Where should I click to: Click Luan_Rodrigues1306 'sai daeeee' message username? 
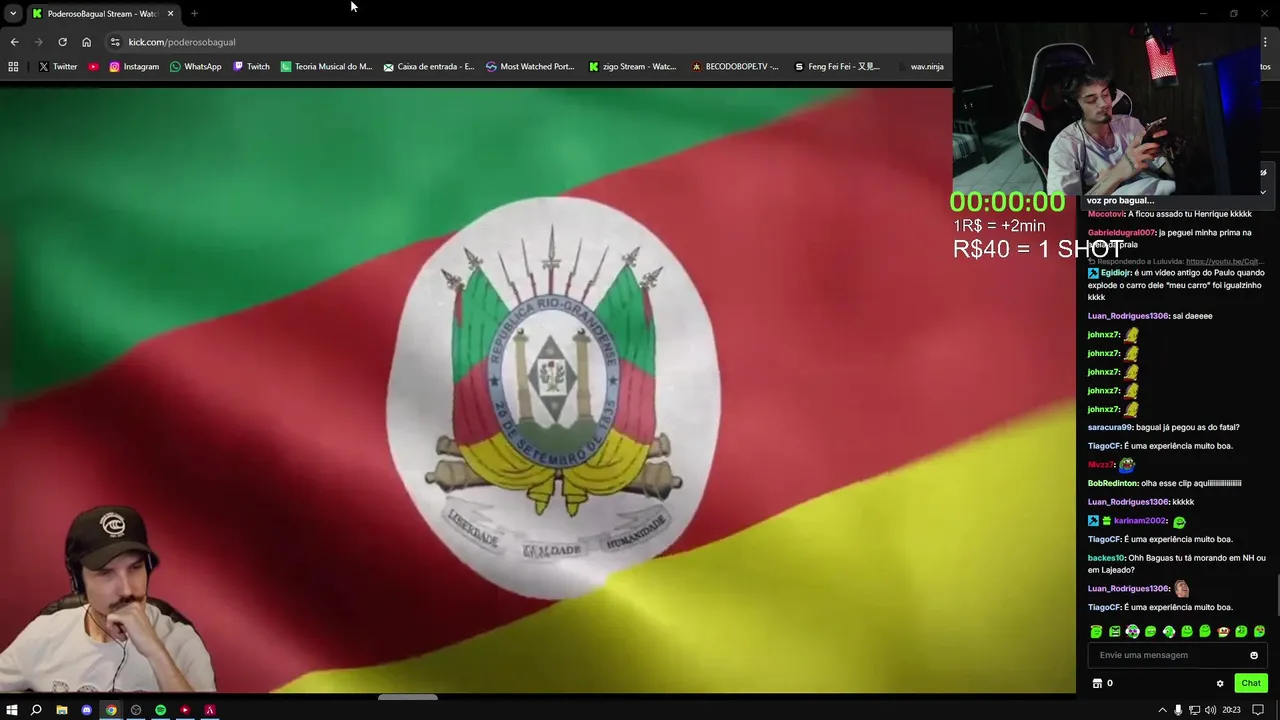pyautogui.click(x=1128, y=316)
